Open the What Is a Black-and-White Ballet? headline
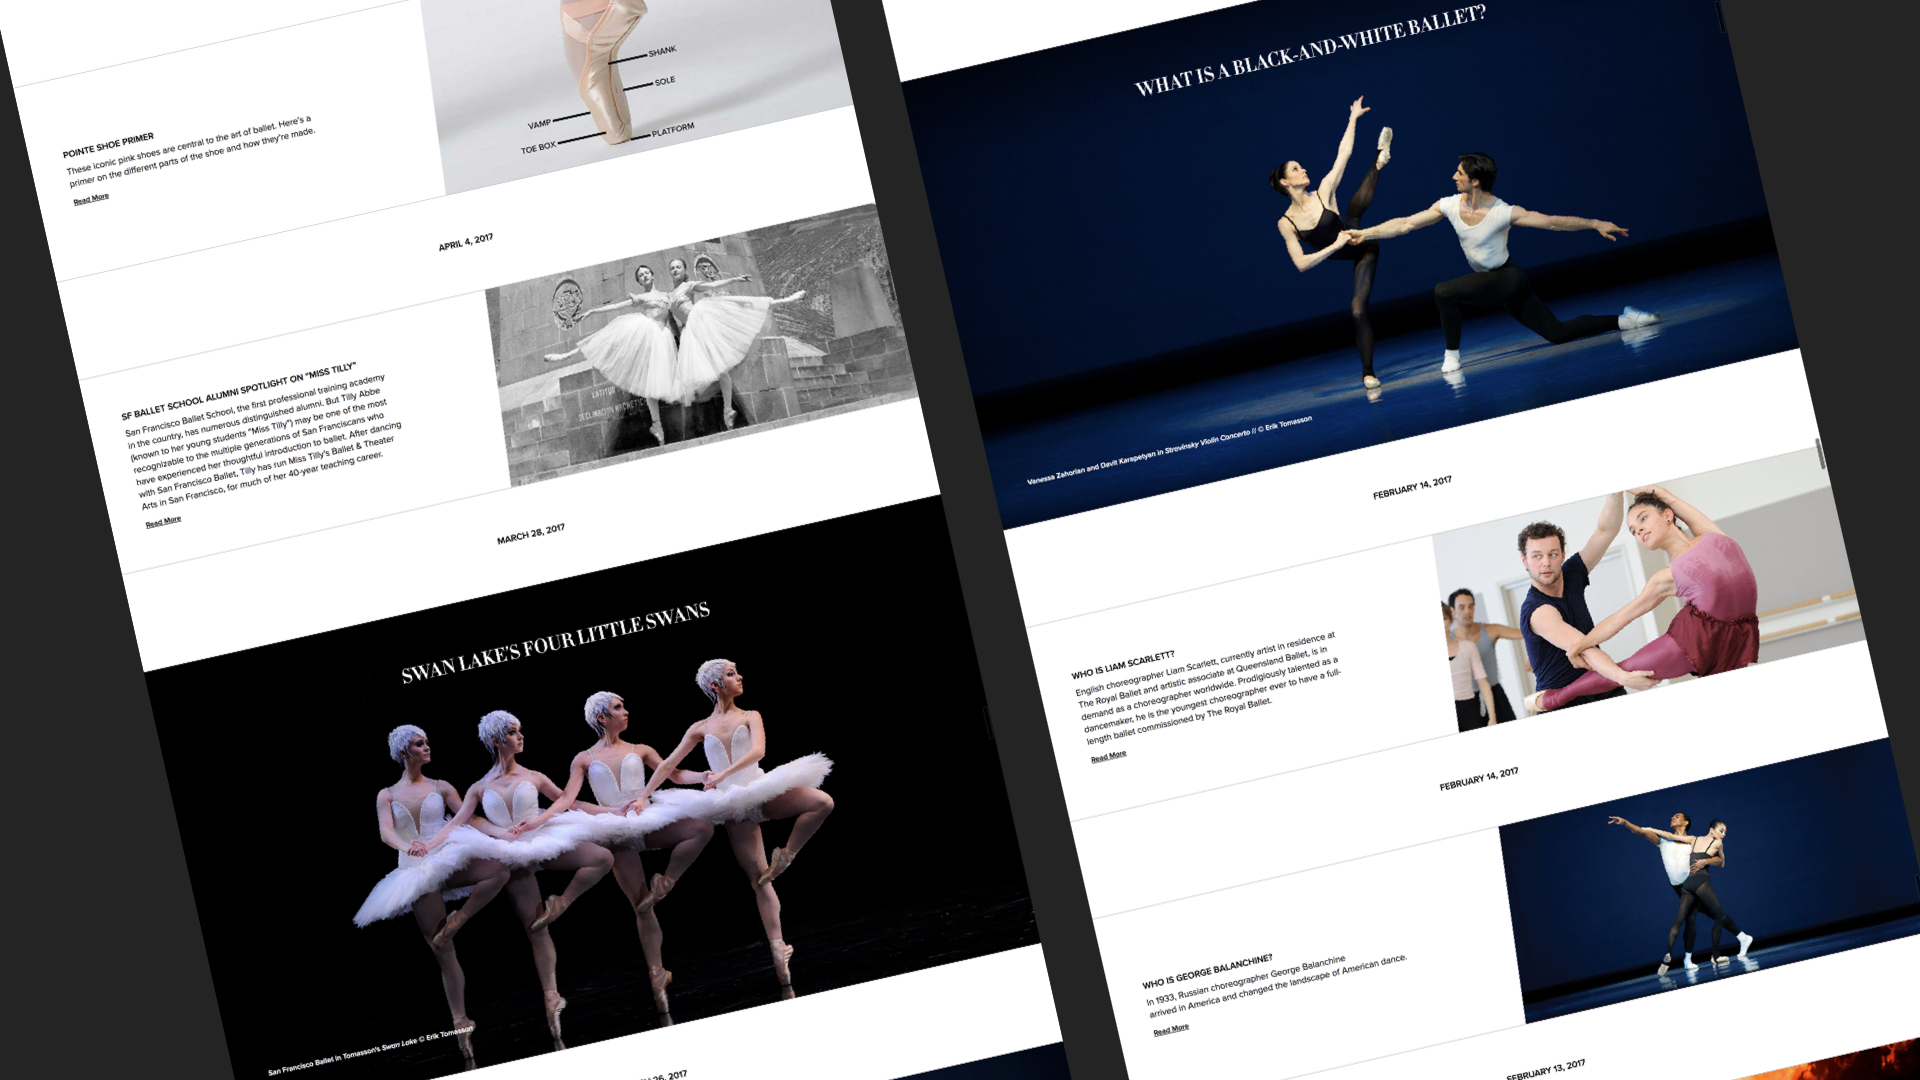1920x1080 pixels. pyautogui.click(x=1310, y=50)
